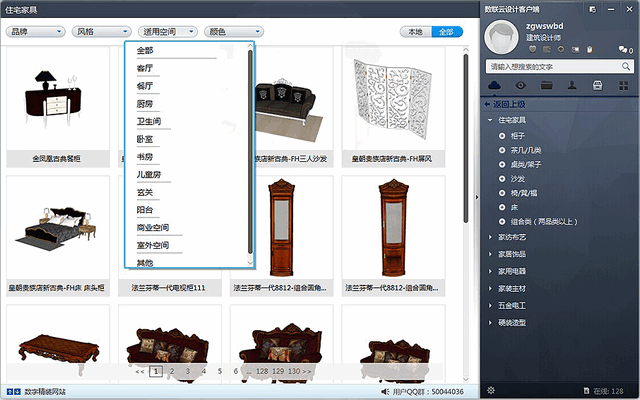Image resolution: width=640 pixels, height=400 pixels.
Task: Click the speaker icon in the status bar
Action: [x=384, y=391]
